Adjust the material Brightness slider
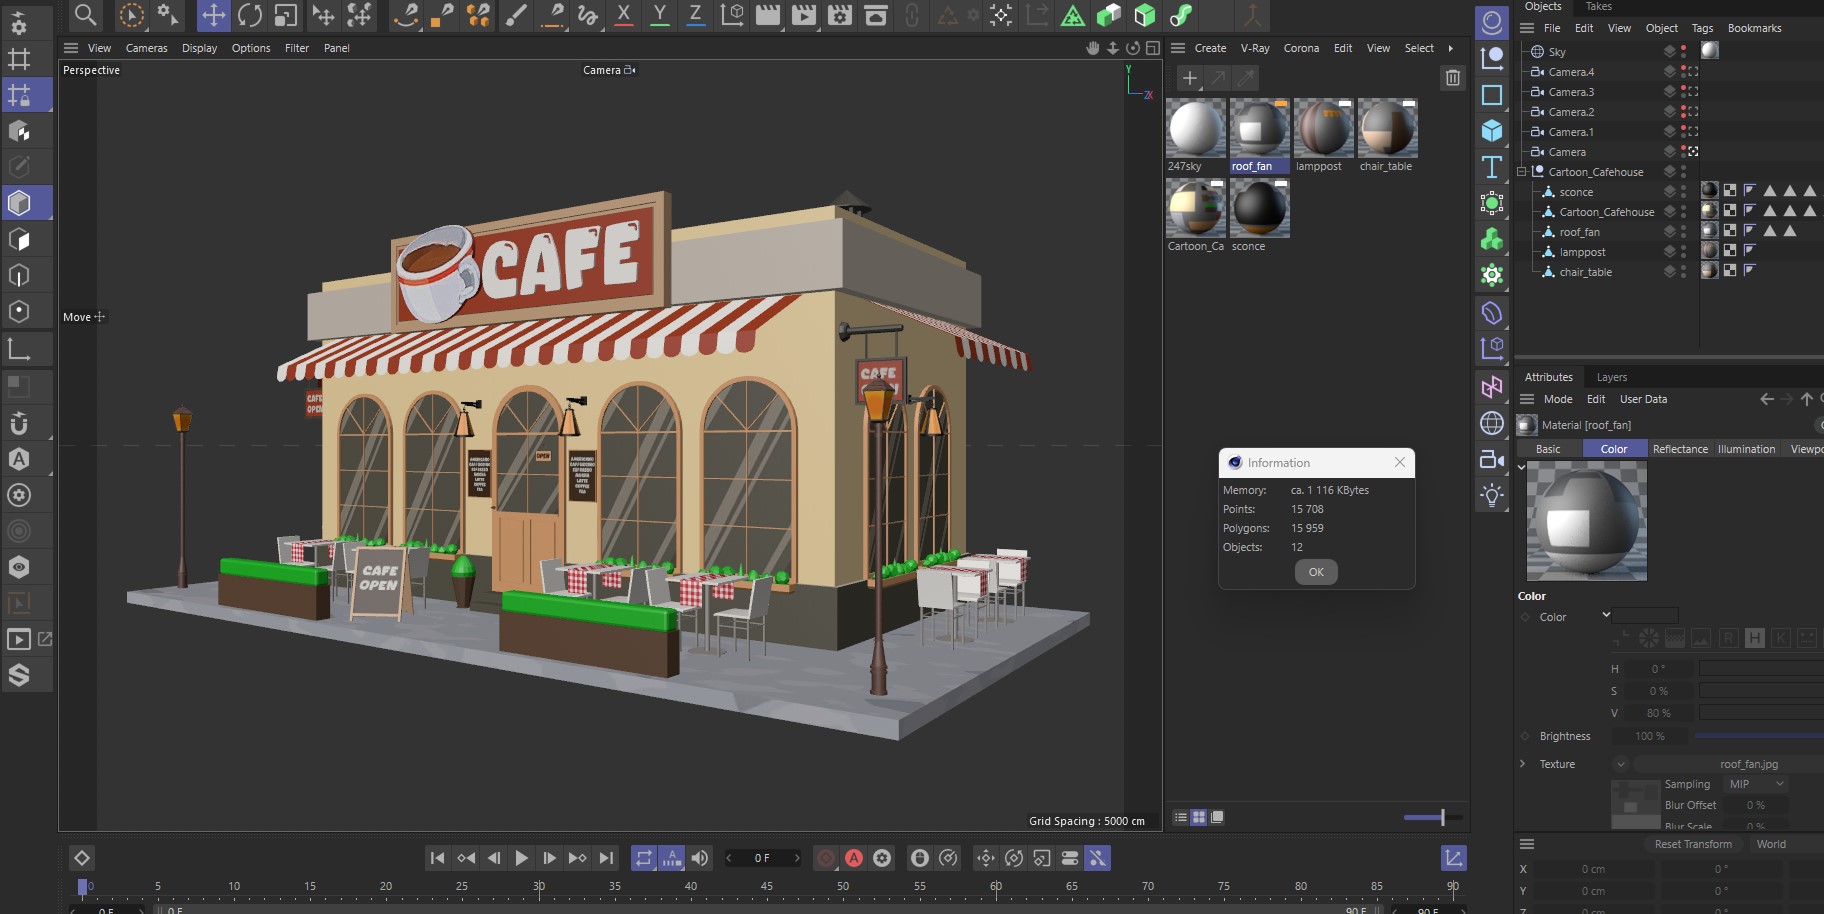Viewport: 1824px width, 914px height. click(x=1760, y=736)
